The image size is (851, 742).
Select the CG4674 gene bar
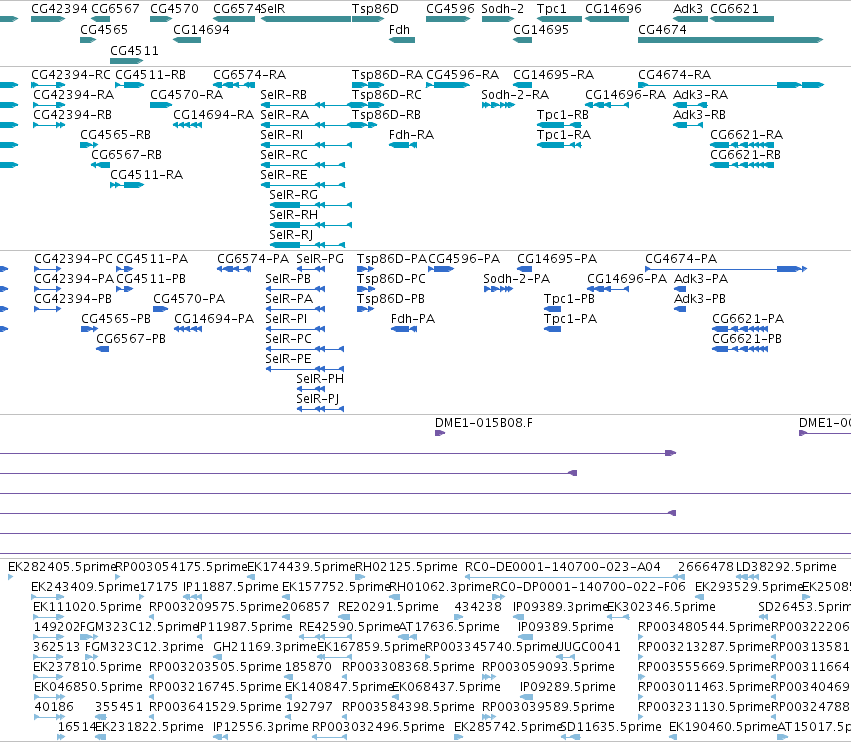pos(731,40)
